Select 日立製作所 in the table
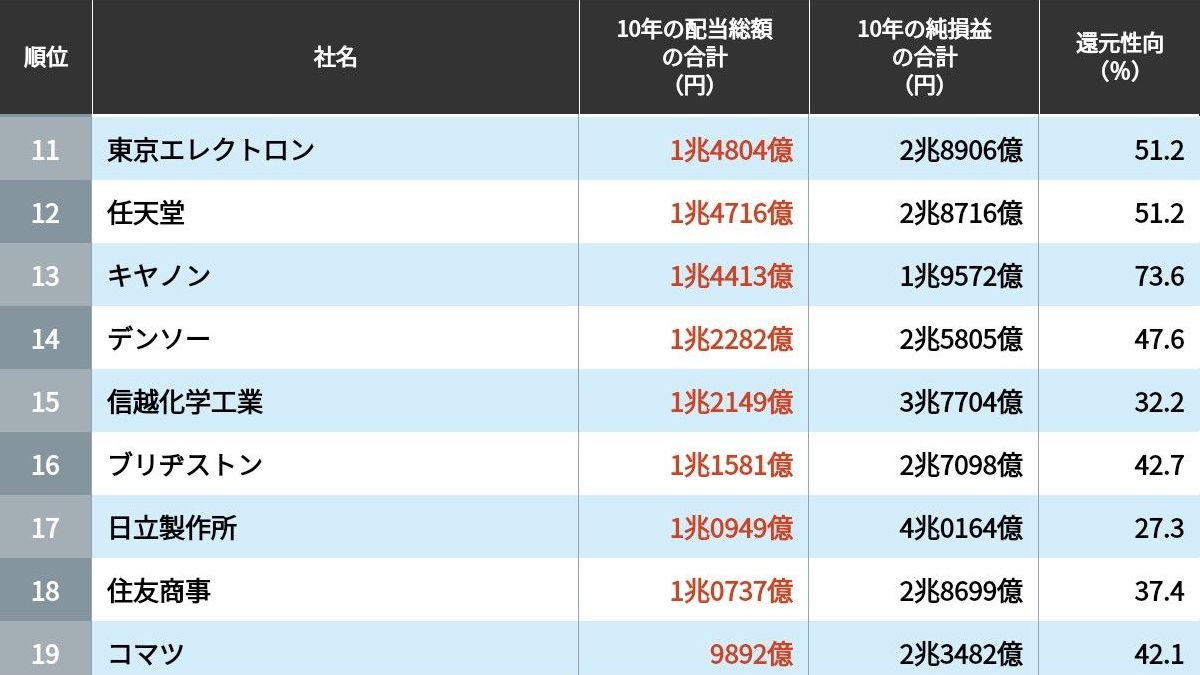This screenshot has height=675, width=1200. pos(172,528)
